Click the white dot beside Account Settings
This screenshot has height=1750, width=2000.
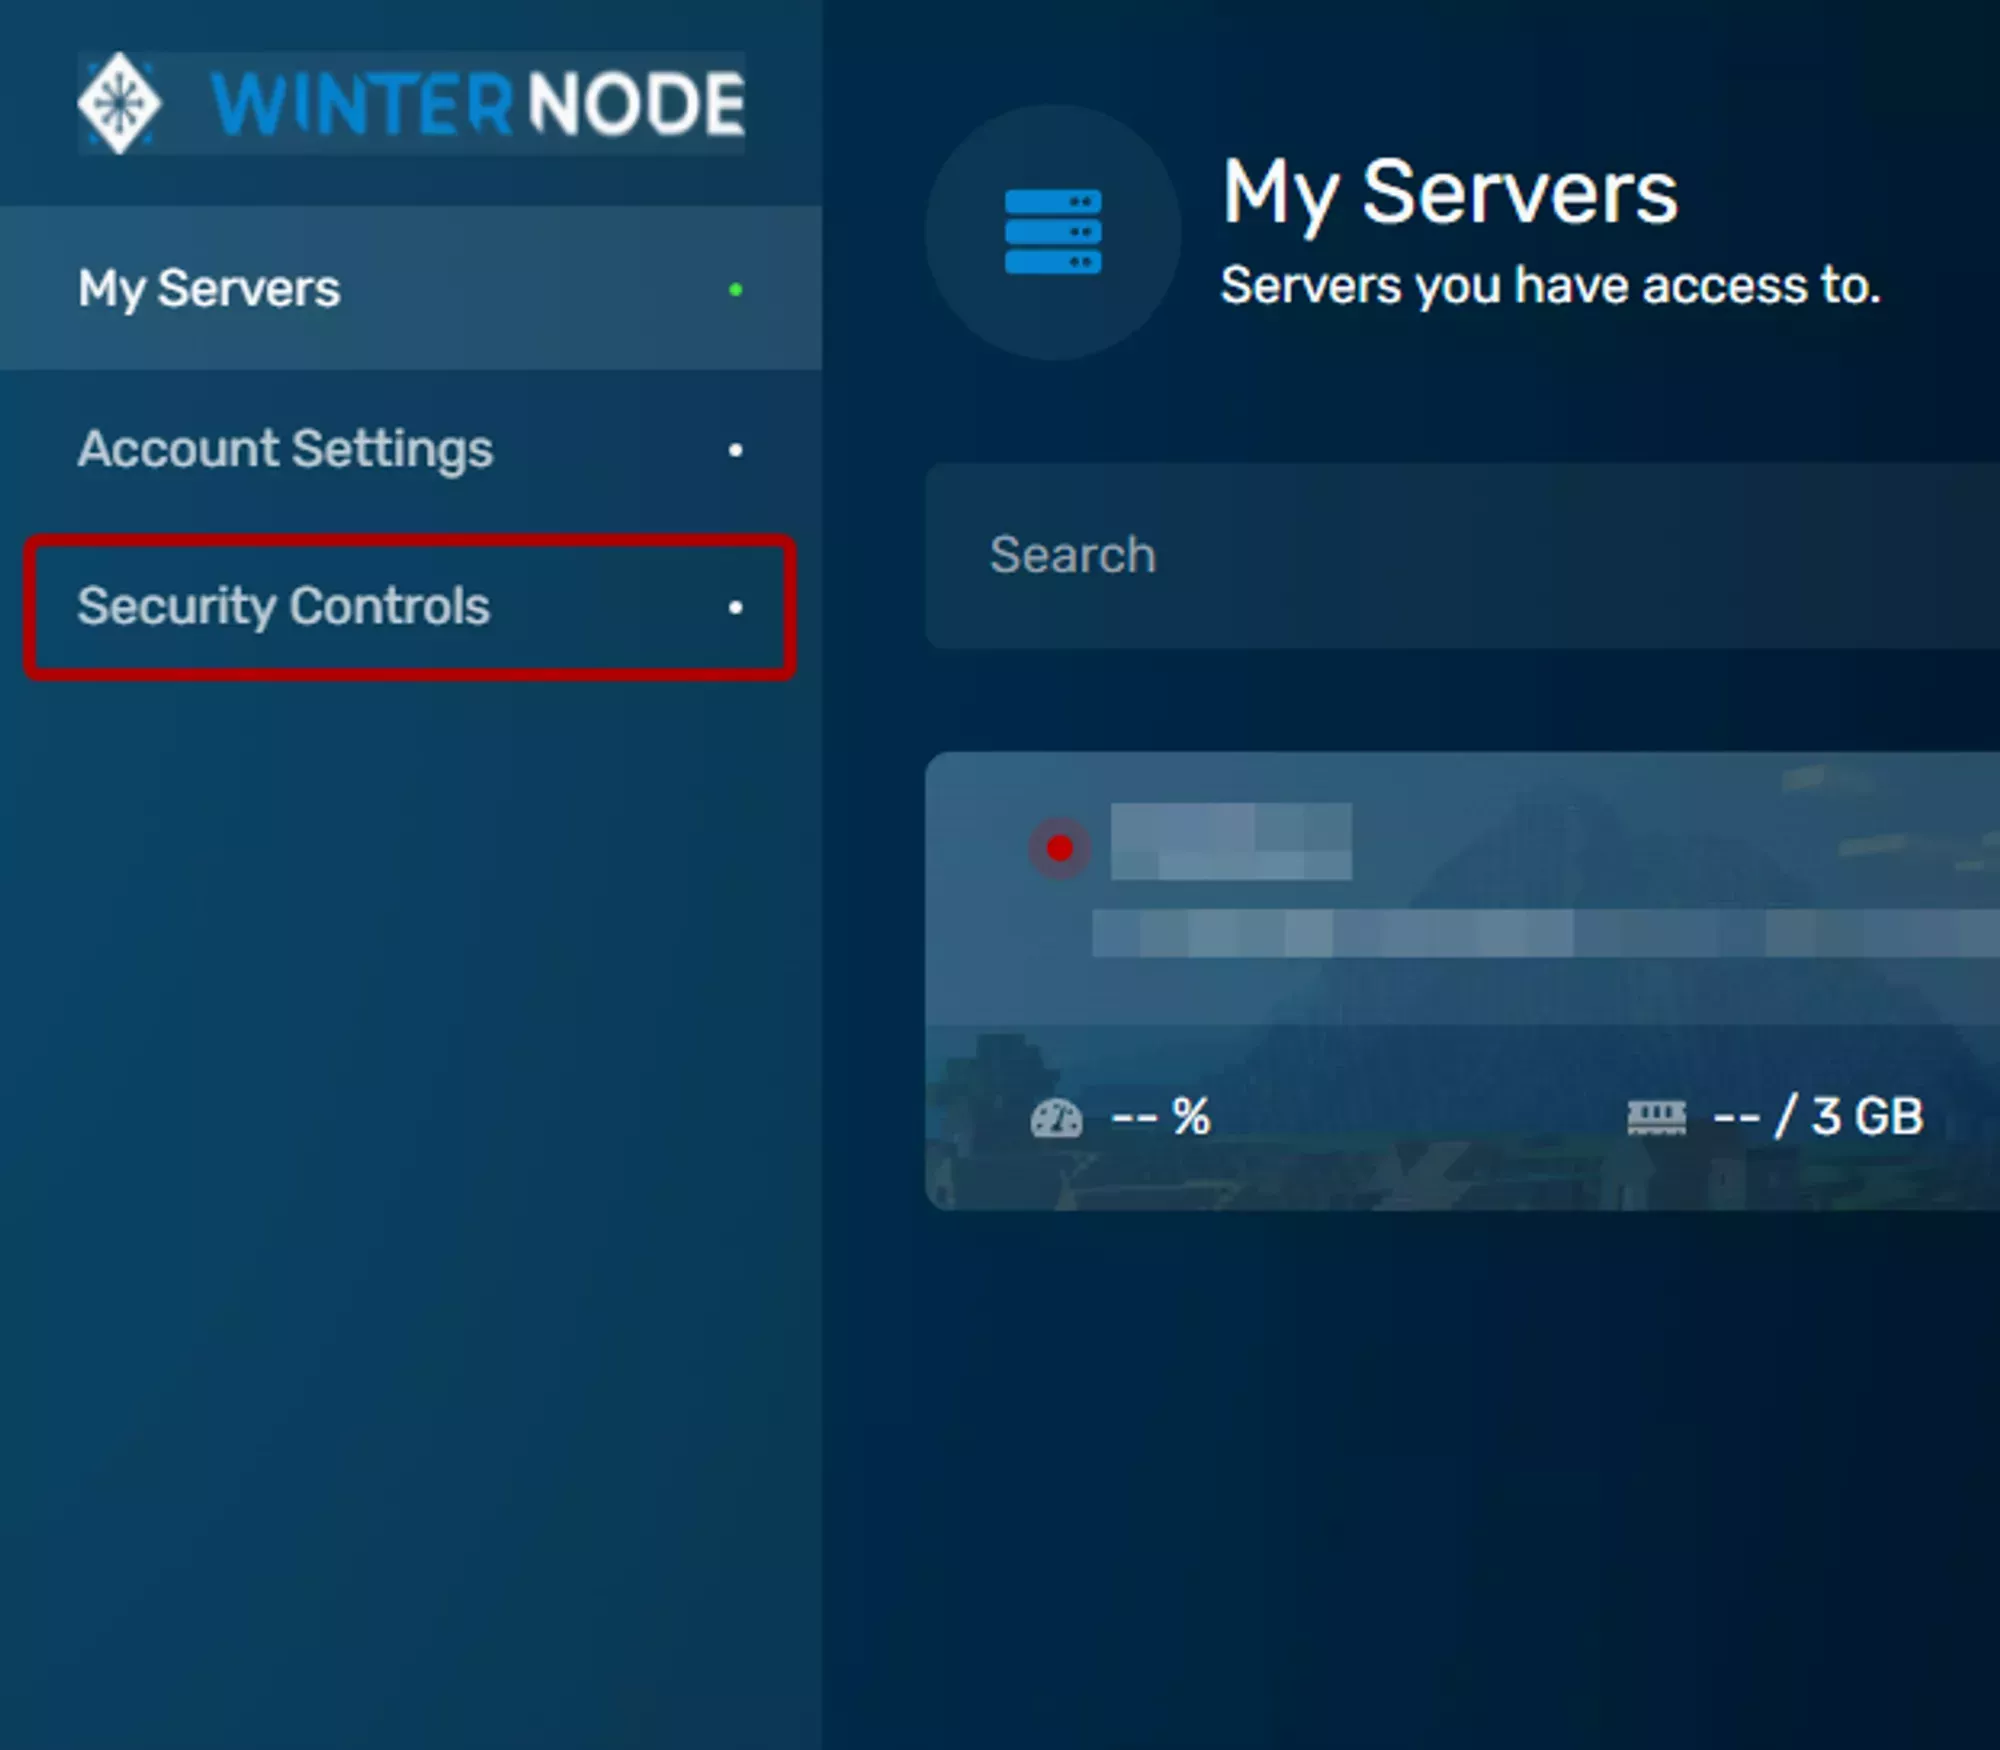pyautogui.click(x=737, y=450)
